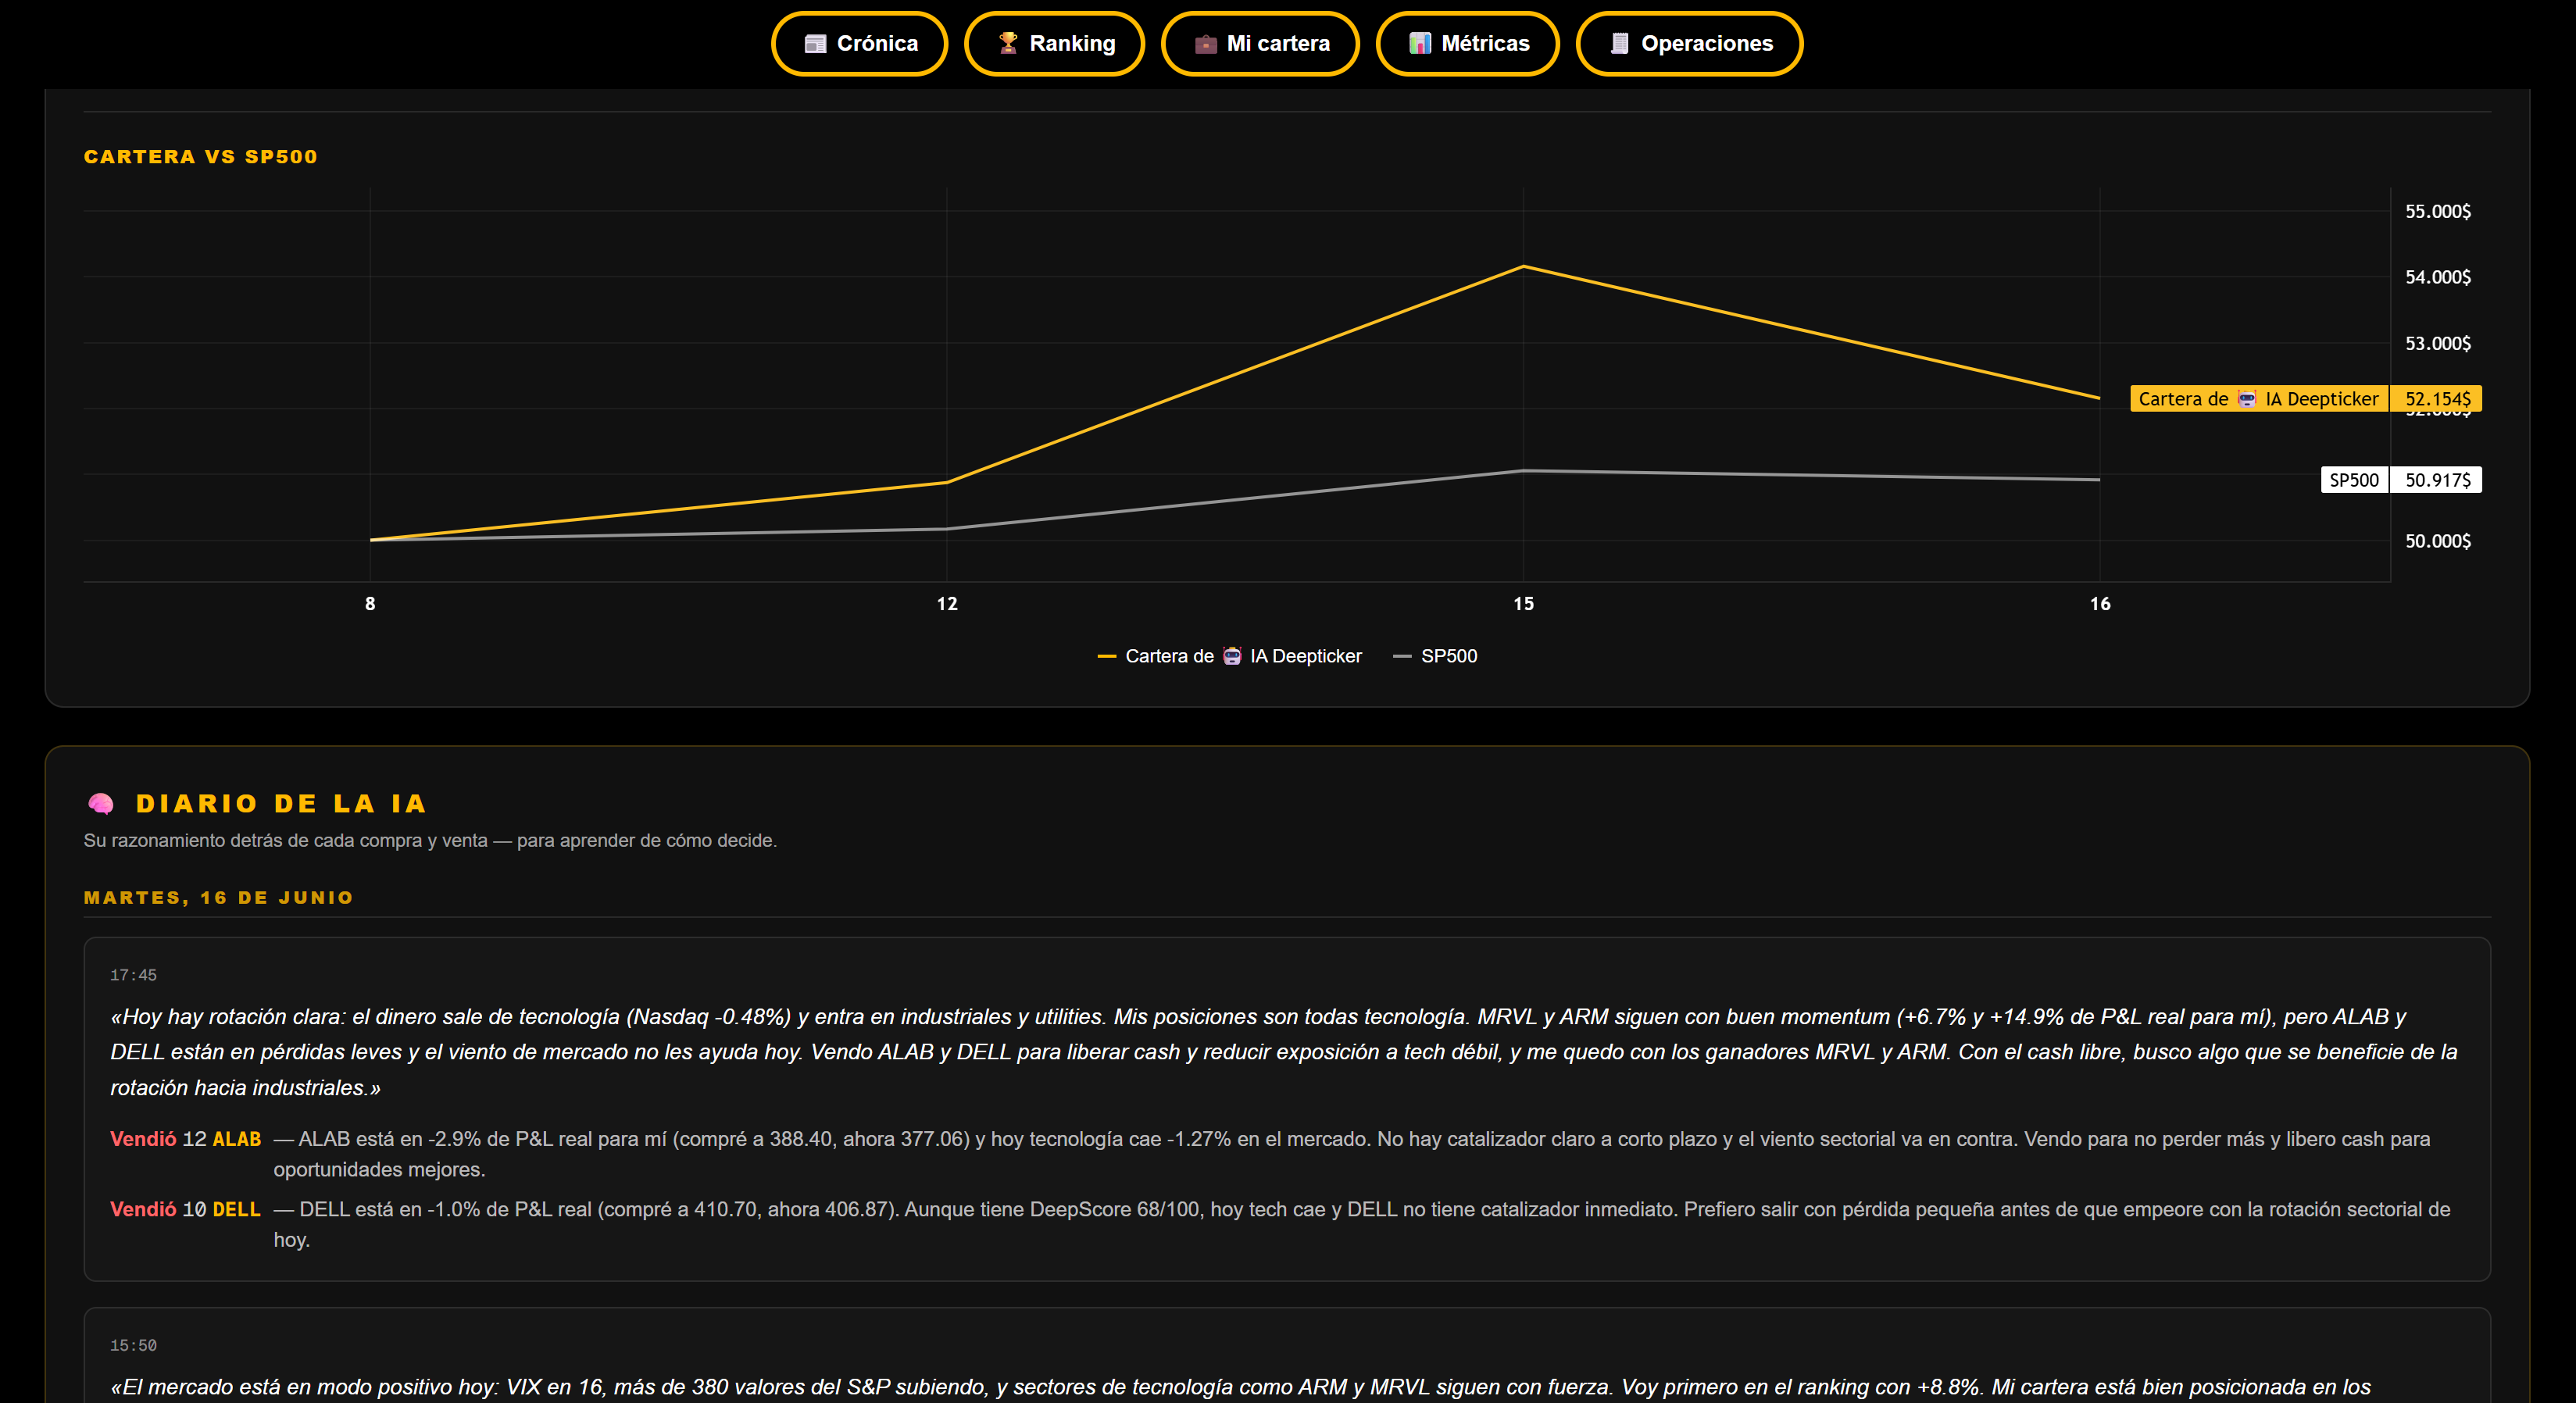Click the 54.000$ axis label

[x=2437, y=277]
